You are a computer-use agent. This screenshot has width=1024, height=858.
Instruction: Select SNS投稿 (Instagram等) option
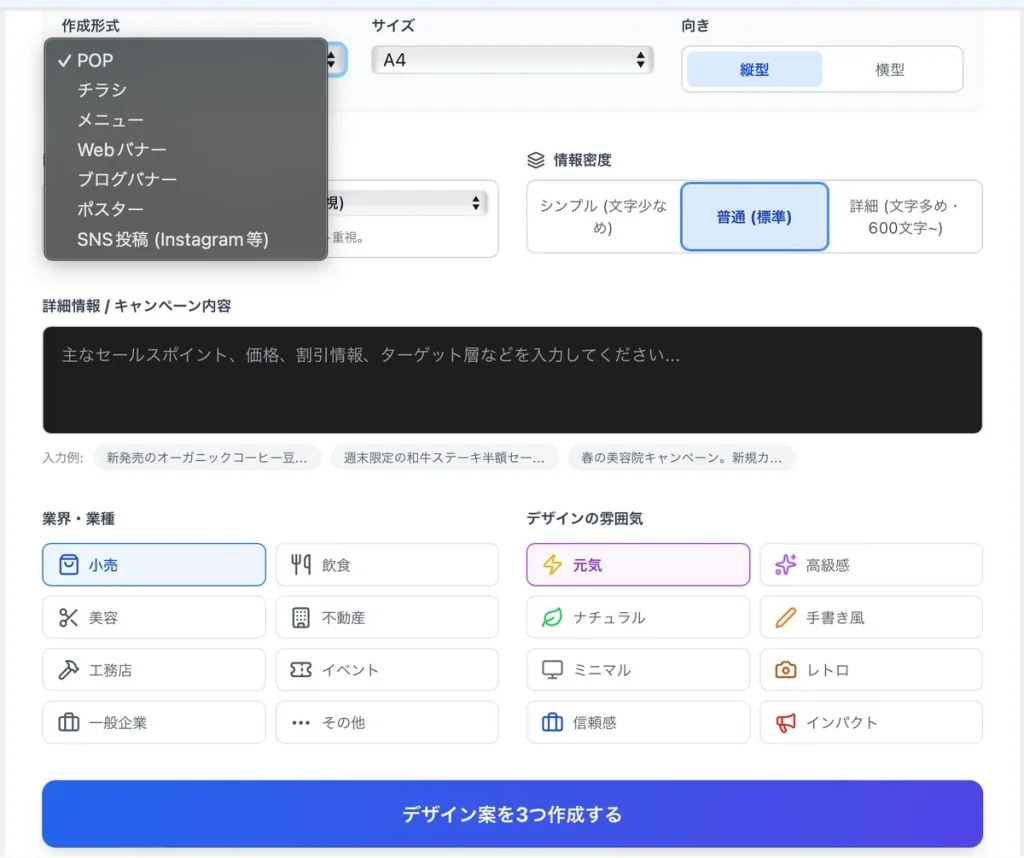(x=185, y=239)
